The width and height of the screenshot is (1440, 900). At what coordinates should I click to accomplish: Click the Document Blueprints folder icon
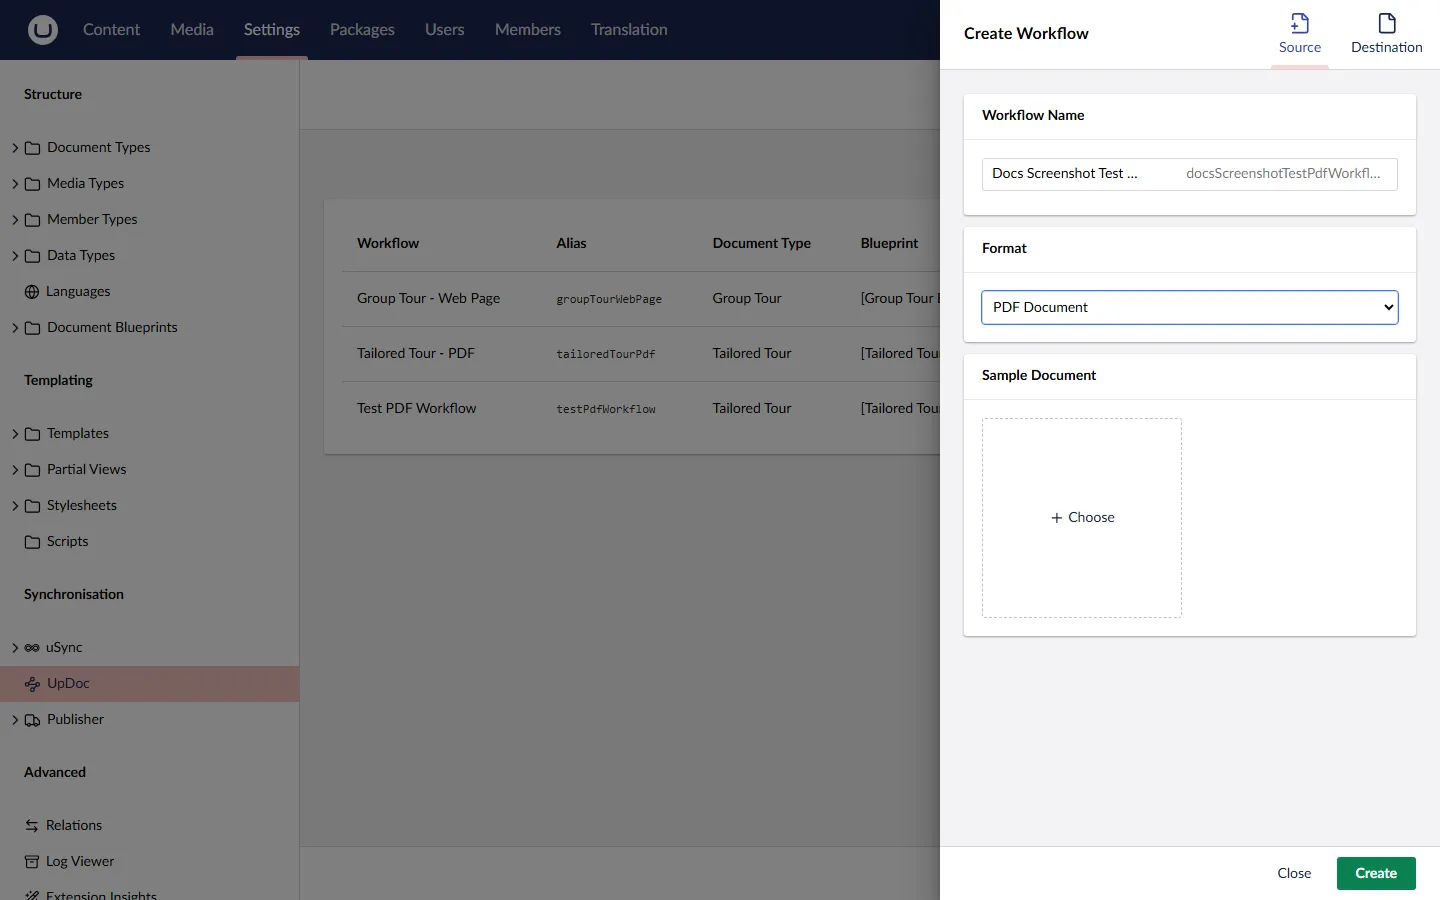[x=32, y=328]
